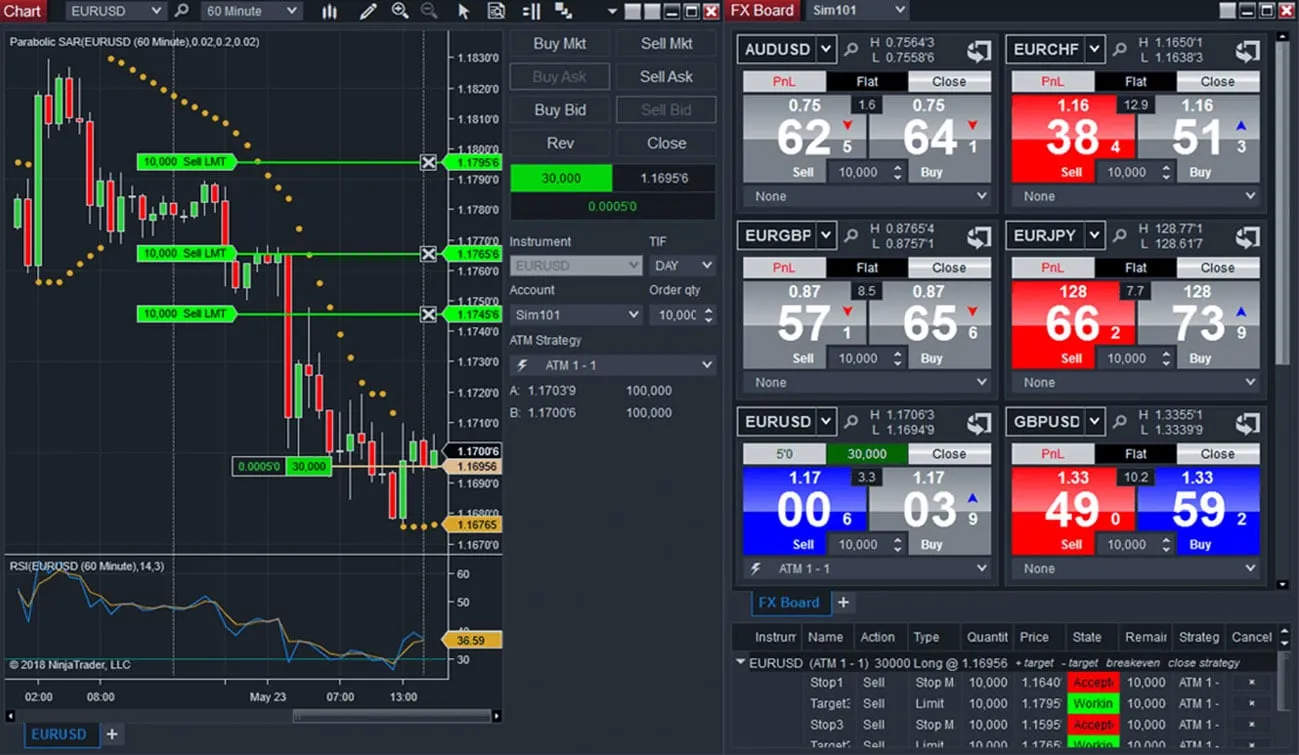This screenshot has height=755, width=1299.
Task: Collapse the EURUSD order group in orders grid
Action: point(740,662)
